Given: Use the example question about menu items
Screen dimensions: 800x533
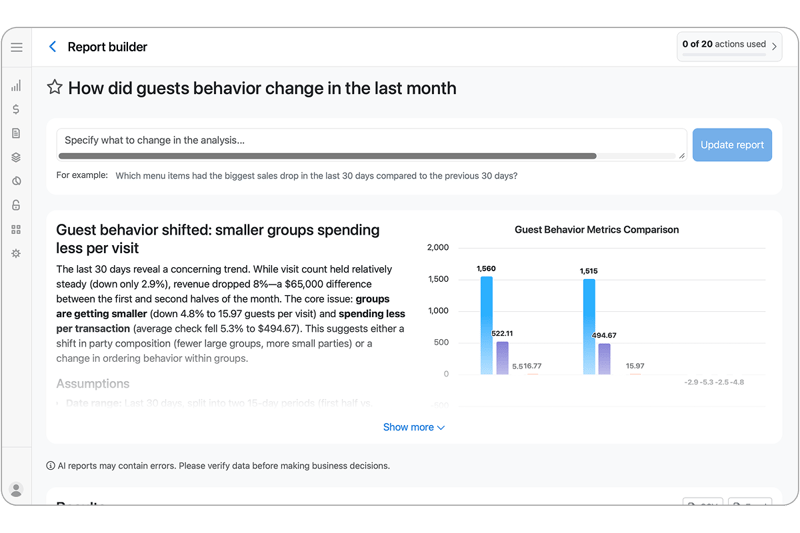Looking at the screenshot, I should coord(316,176).
